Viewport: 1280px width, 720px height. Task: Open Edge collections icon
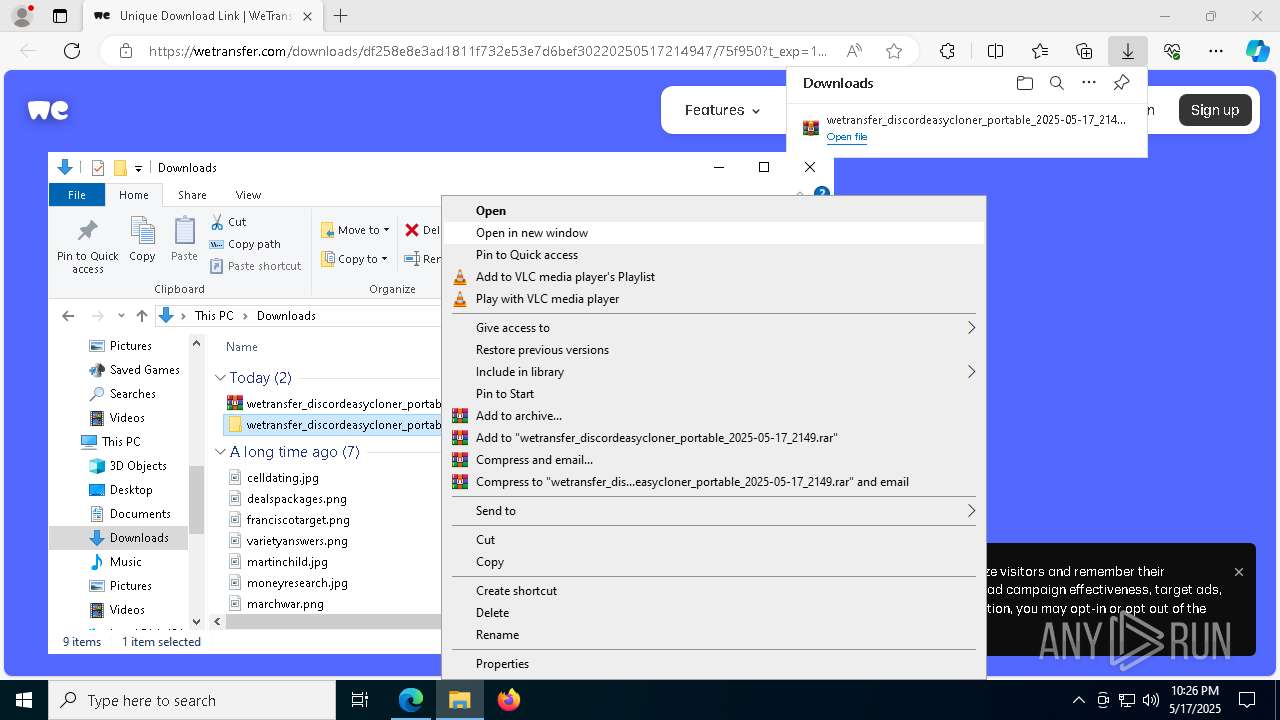(1084, 51)
